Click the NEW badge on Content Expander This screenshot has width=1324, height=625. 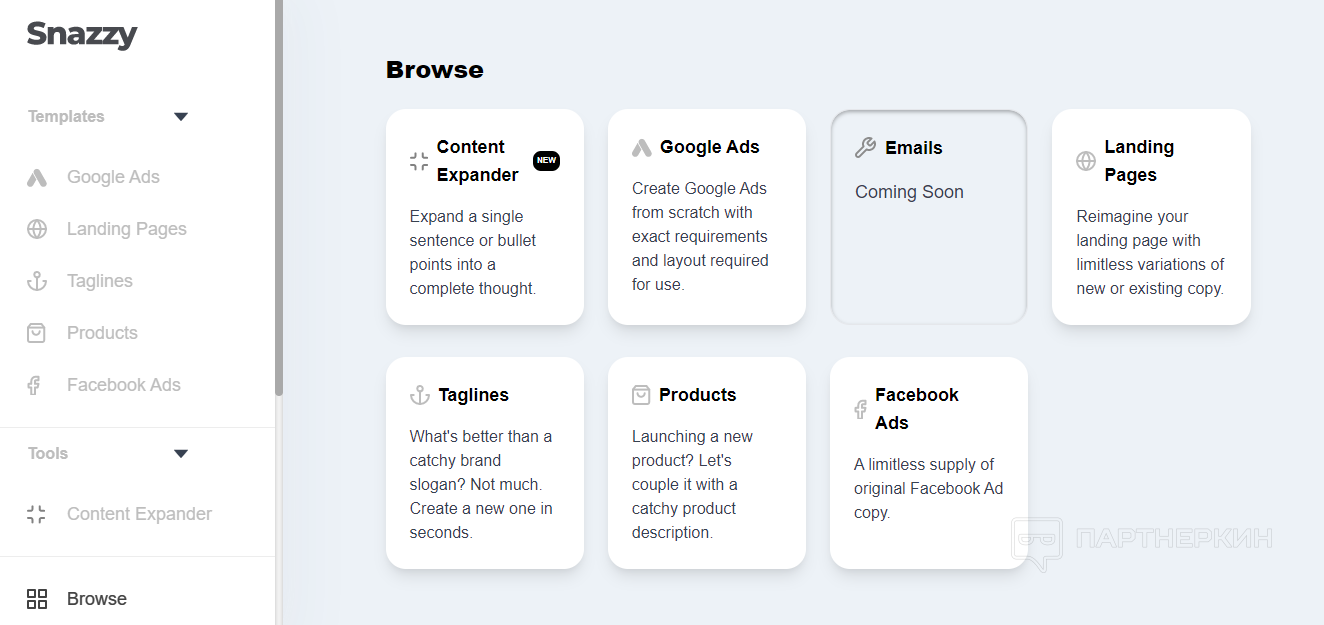click(x=546, y=161)
